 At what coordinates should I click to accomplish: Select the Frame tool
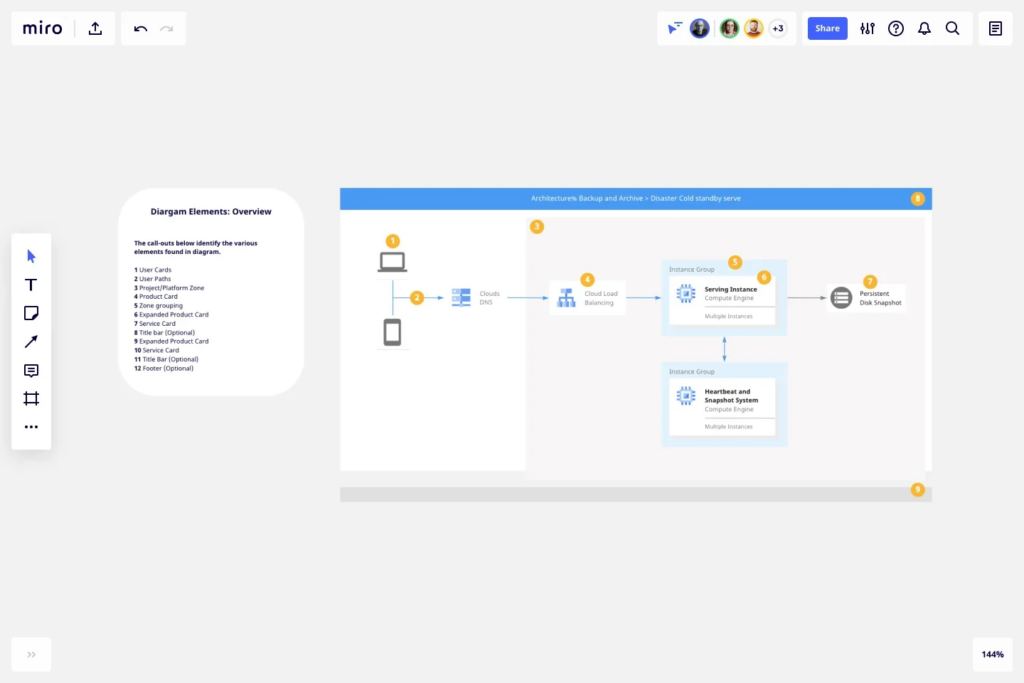point(31,398)
